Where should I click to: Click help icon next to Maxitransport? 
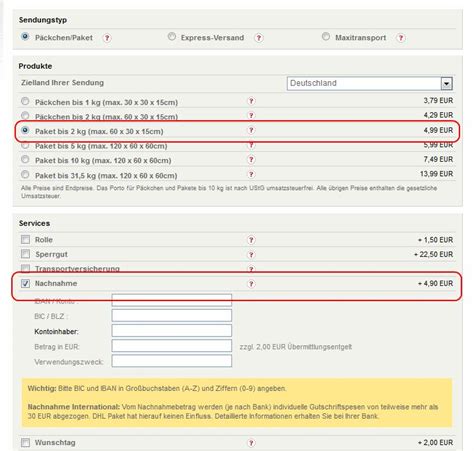(x=401, y=38)
